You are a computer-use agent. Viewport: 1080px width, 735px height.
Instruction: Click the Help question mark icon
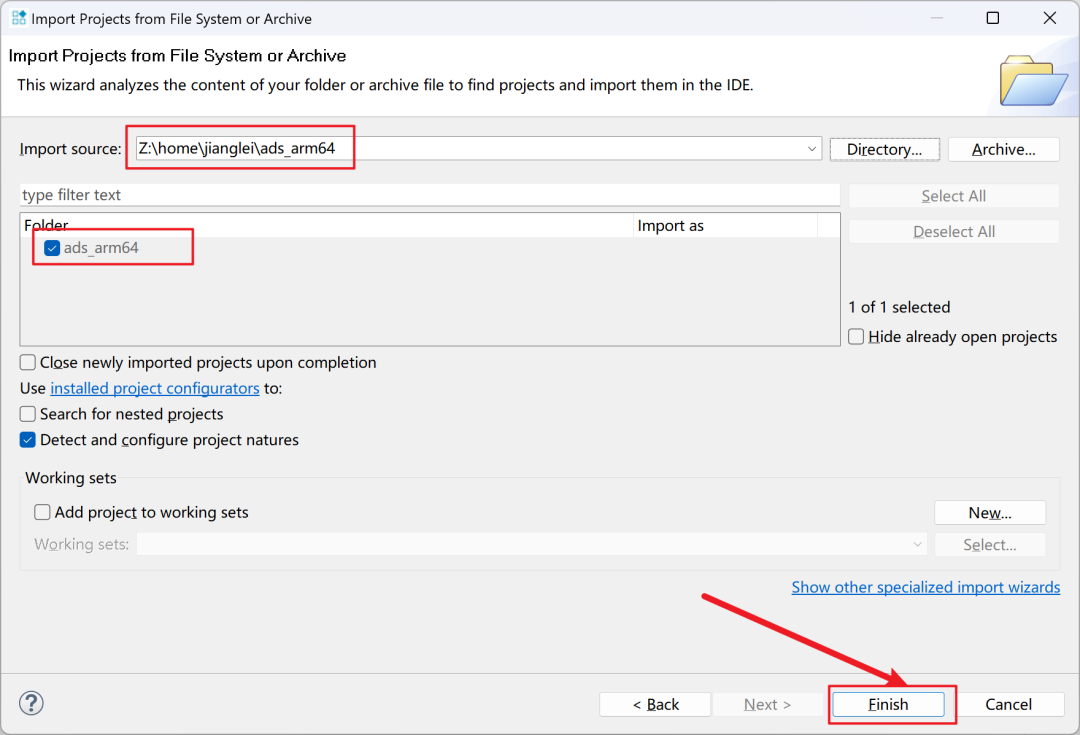coord(31,703)
